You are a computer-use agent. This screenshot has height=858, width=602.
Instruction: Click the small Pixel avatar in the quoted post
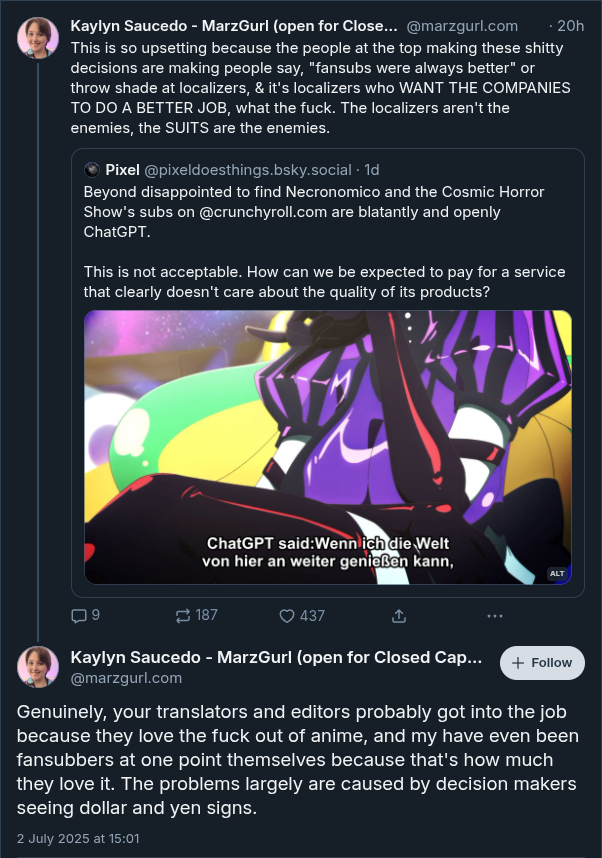click(92, 170)
